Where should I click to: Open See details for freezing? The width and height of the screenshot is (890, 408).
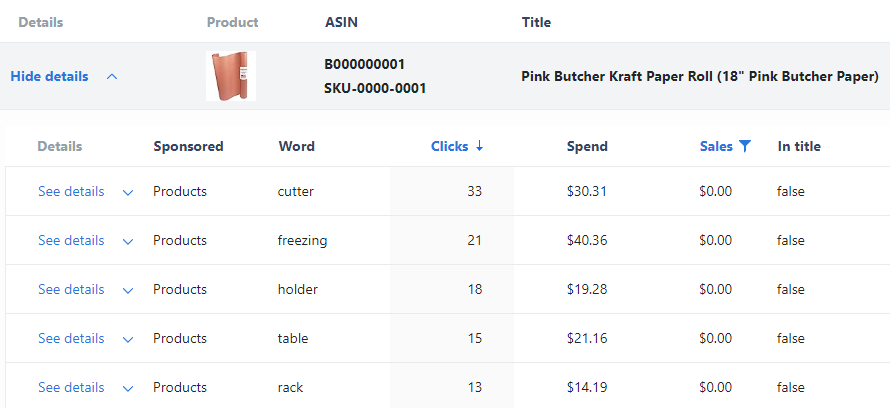click(x=71, y=240)
